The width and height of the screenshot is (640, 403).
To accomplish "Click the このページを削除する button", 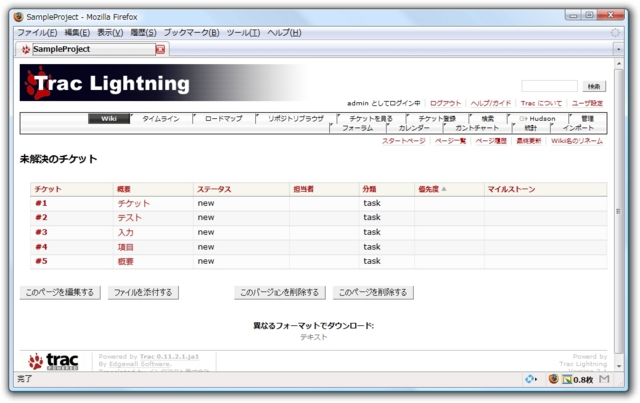I will (x=373, y=292).
